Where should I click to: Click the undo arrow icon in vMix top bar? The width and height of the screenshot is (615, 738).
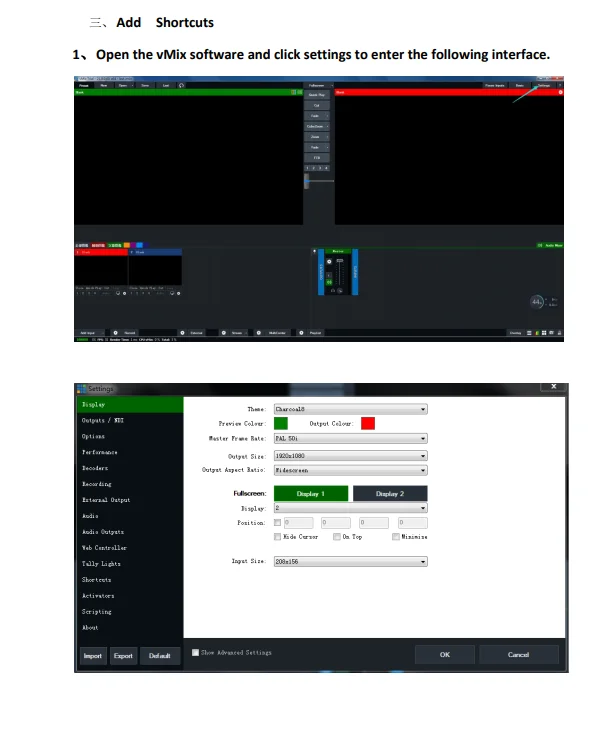coord(181,85)
